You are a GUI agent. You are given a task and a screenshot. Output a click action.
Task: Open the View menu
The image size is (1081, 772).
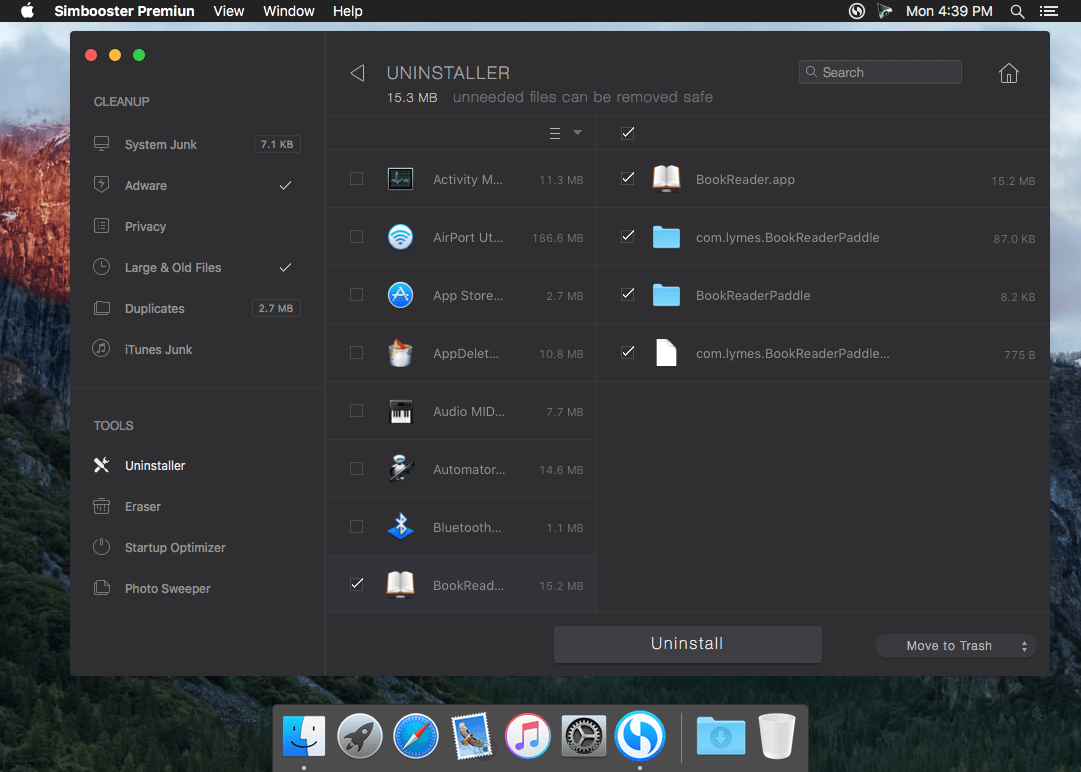pos(229,11)
